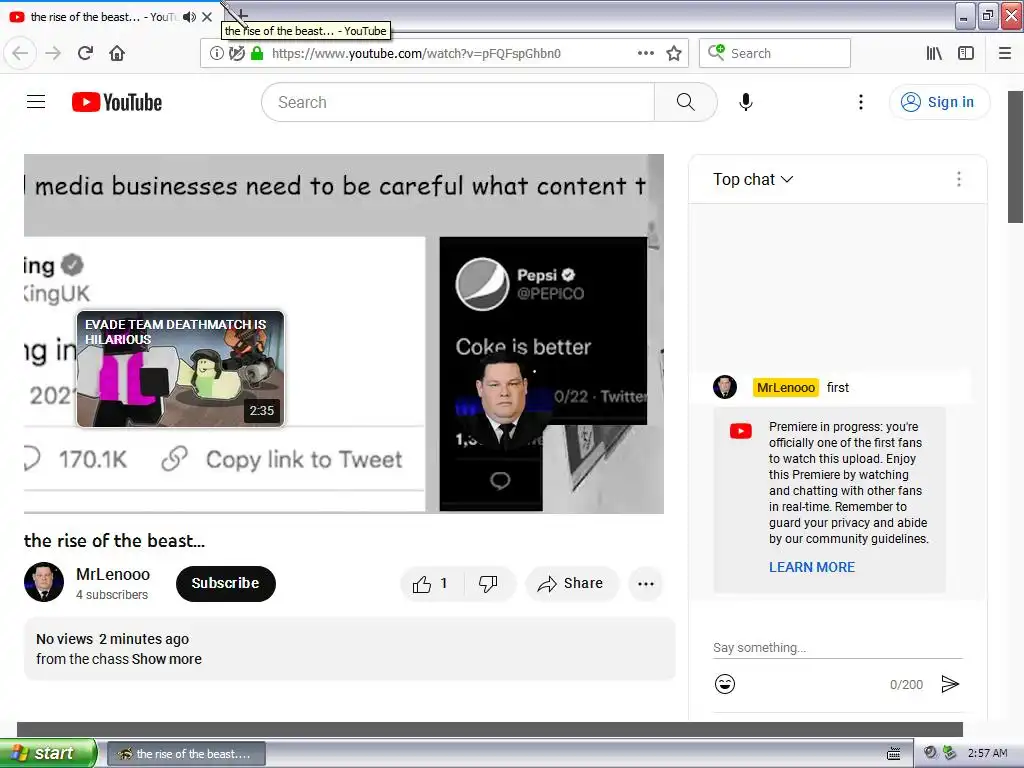Dislike the video with thumbs down
The width and height of the screenshot is (1024, 768).
489,583
